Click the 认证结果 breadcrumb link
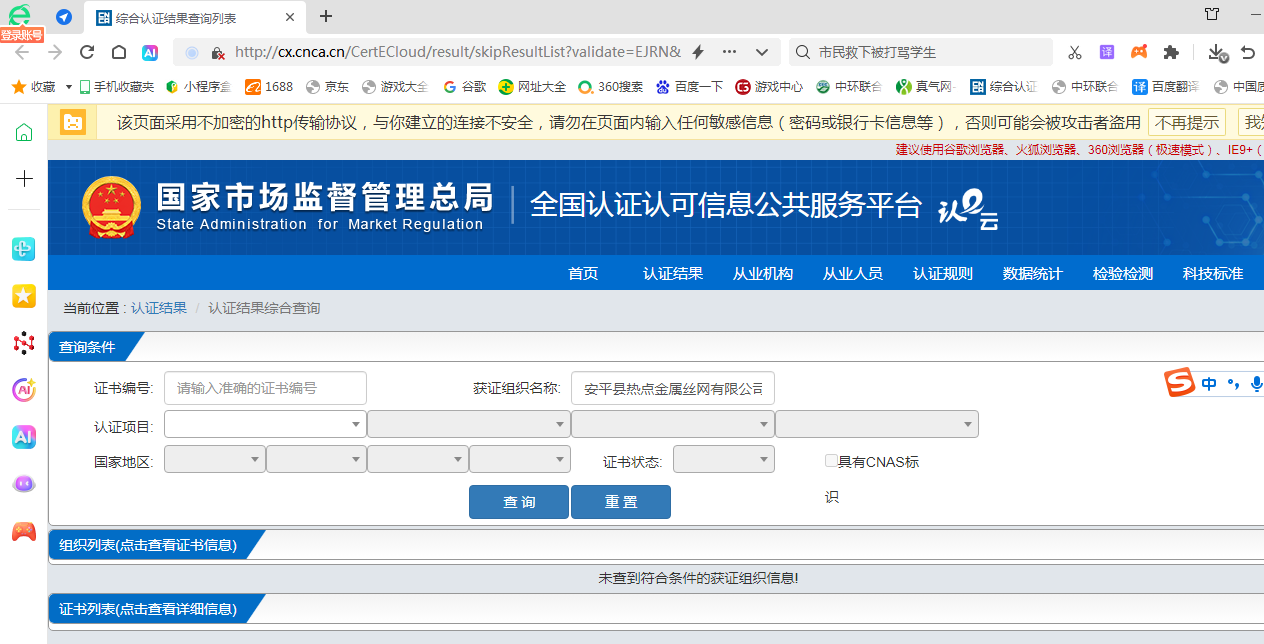 coord(159,308)
